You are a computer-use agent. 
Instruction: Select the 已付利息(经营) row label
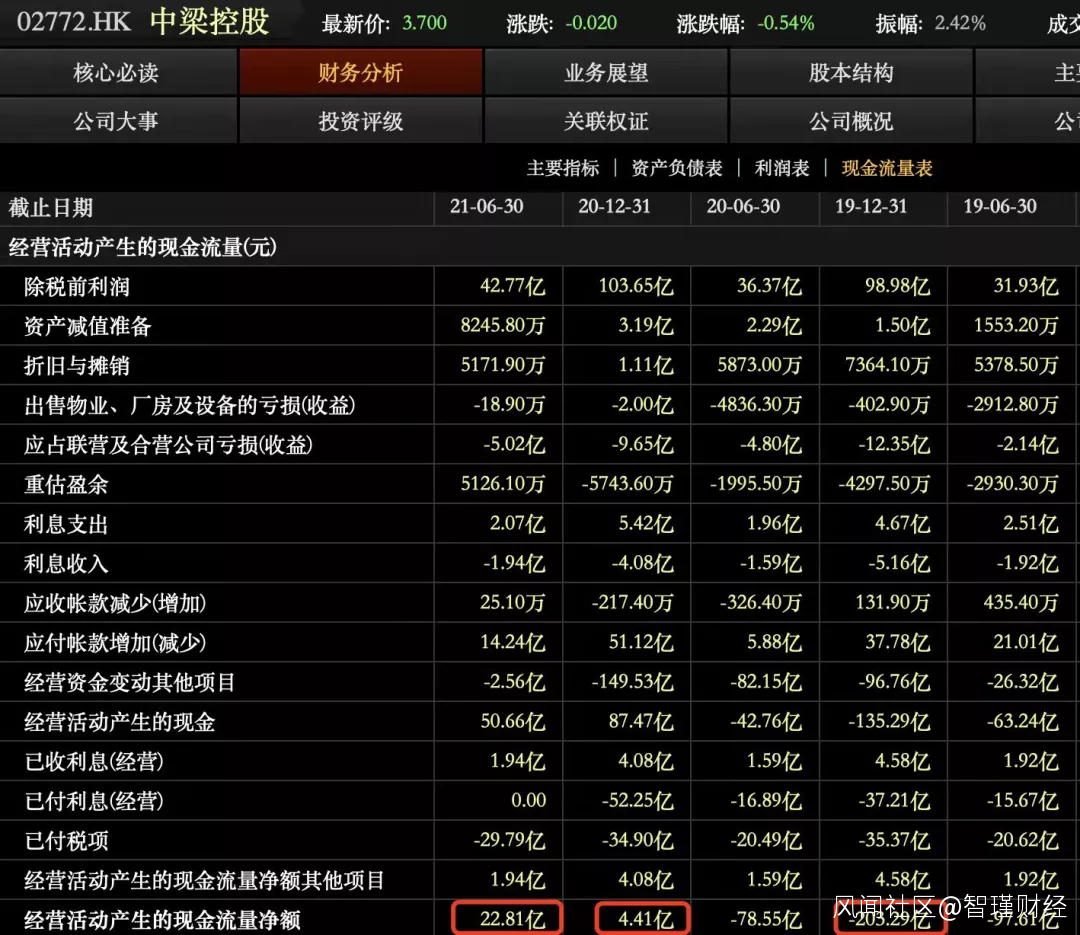pos(94,801)
